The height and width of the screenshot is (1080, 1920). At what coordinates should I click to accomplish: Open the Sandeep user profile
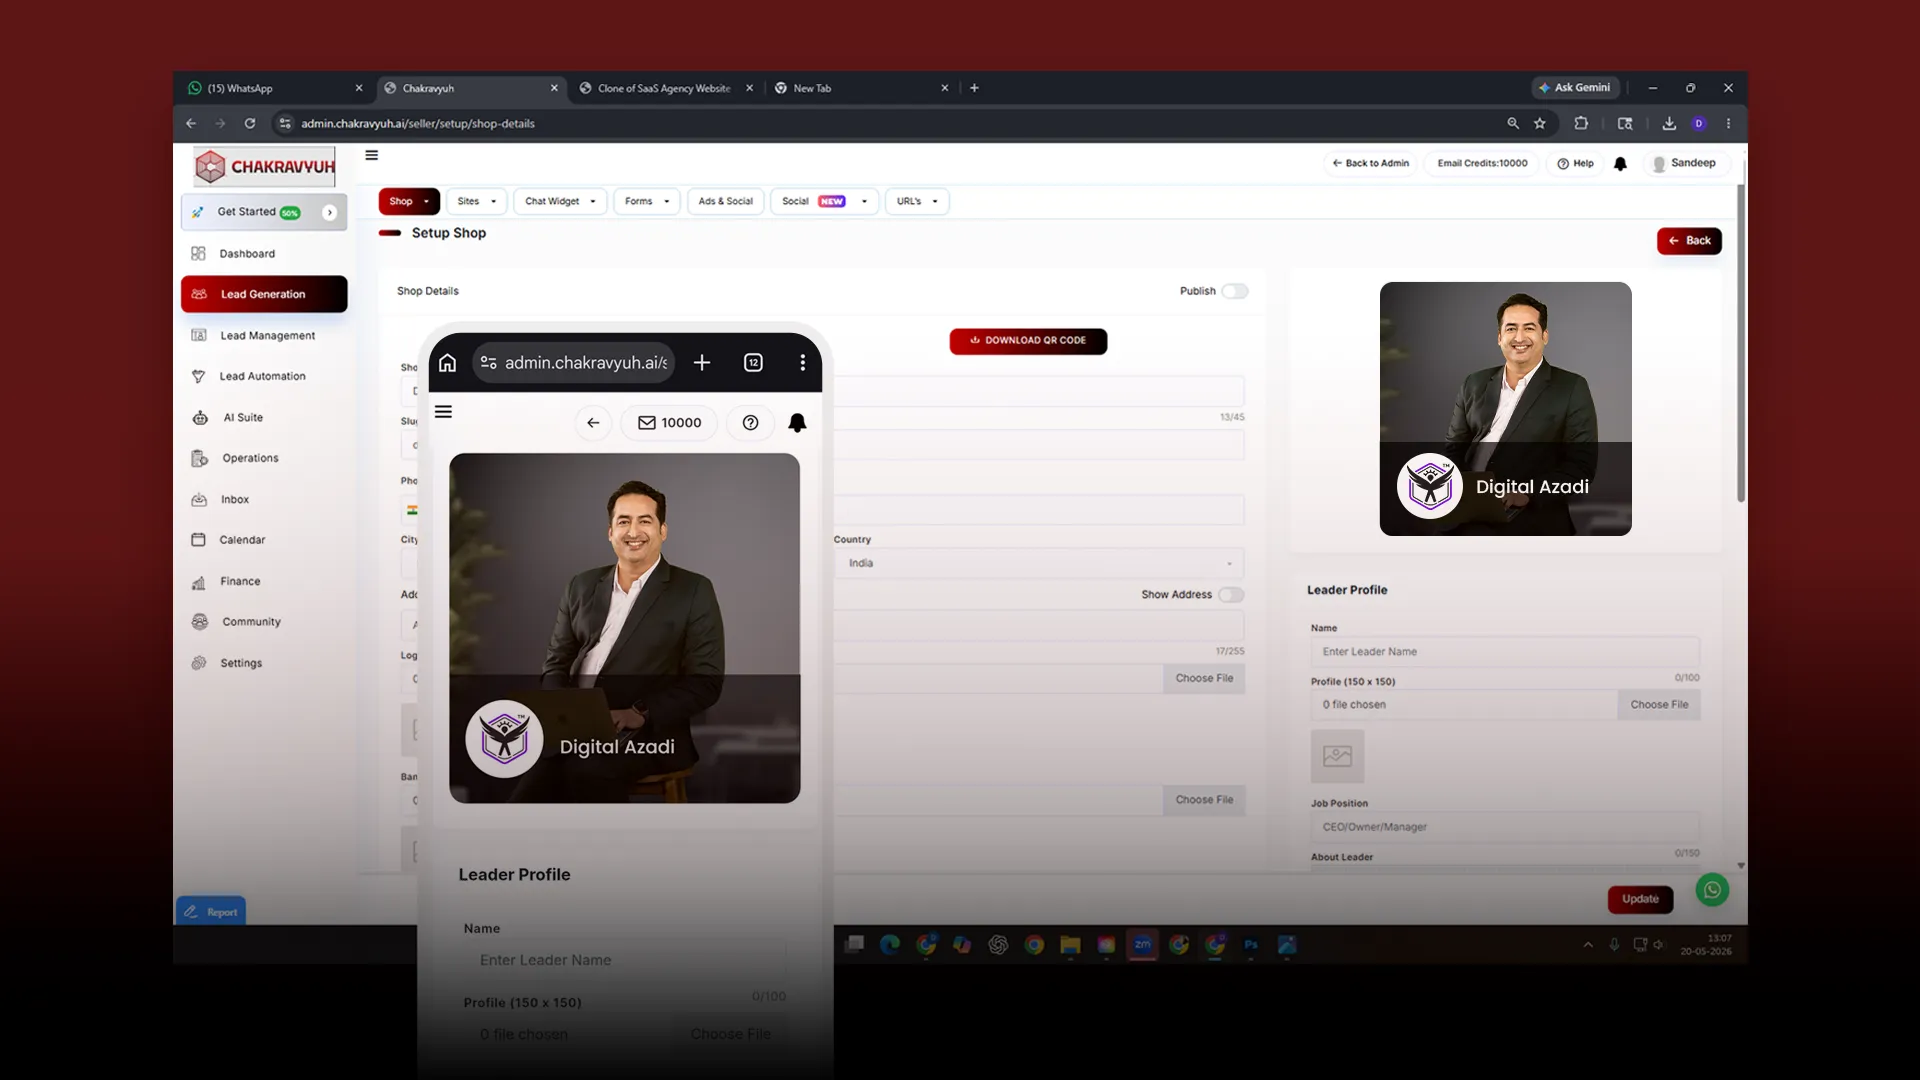[1684, 164]
